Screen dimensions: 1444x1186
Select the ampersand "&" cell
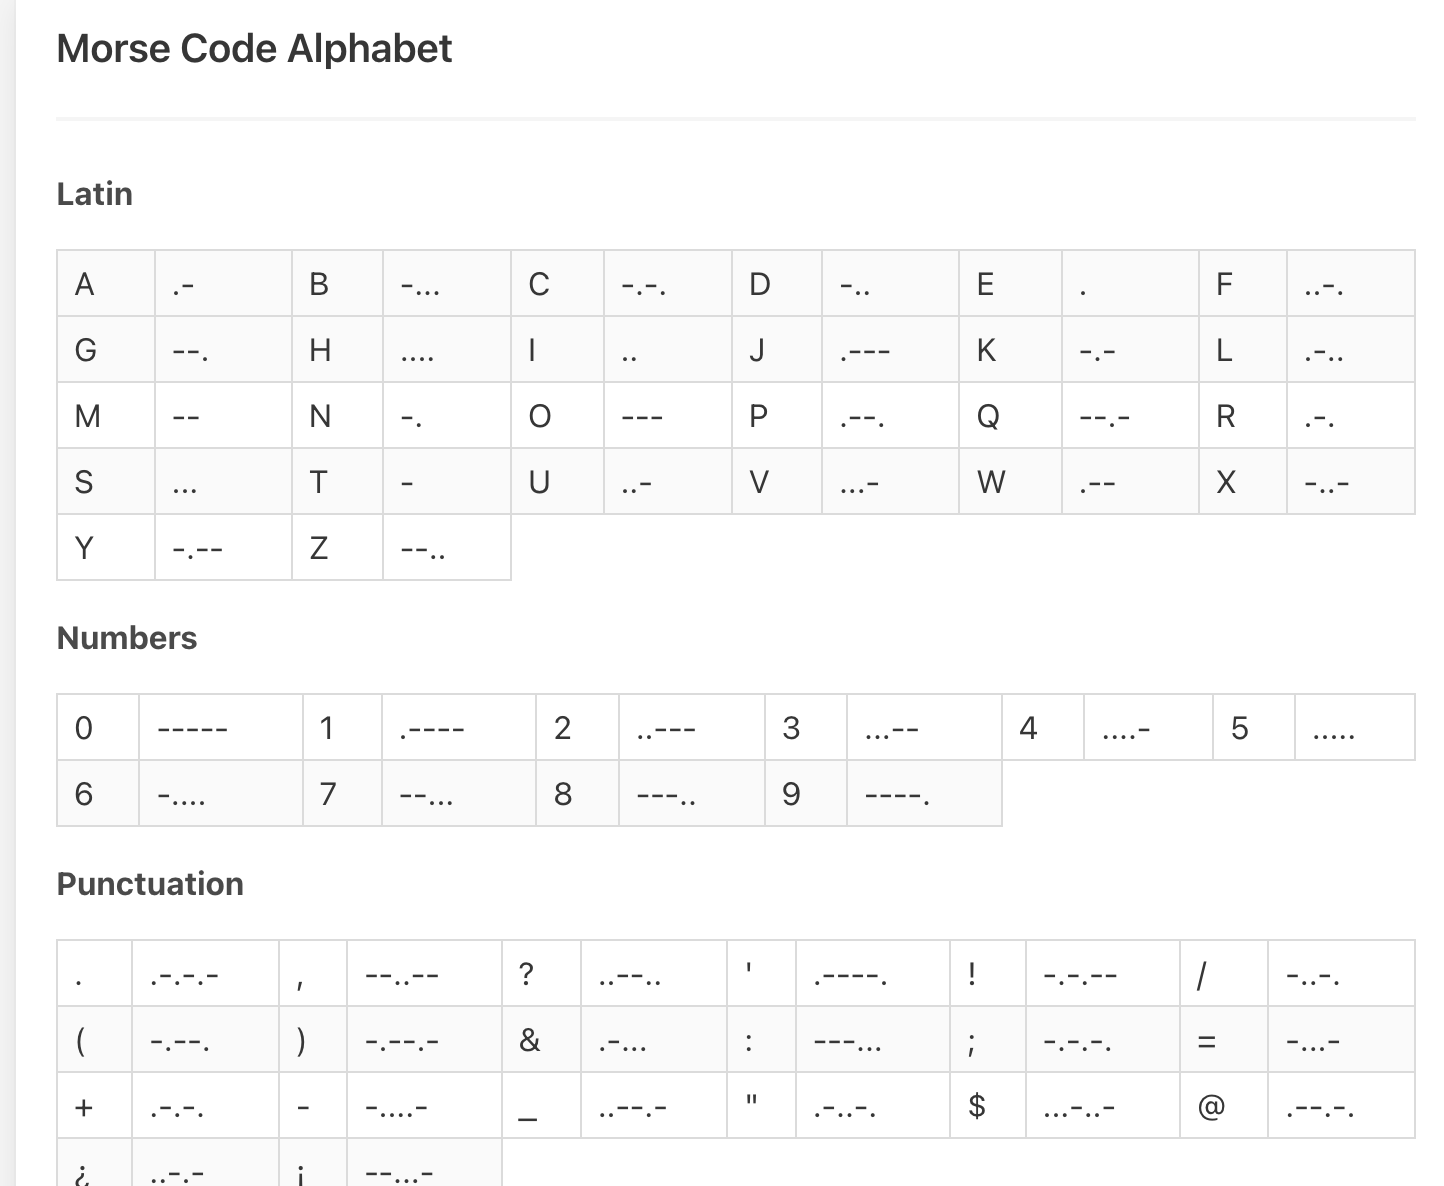point(541,1040)
